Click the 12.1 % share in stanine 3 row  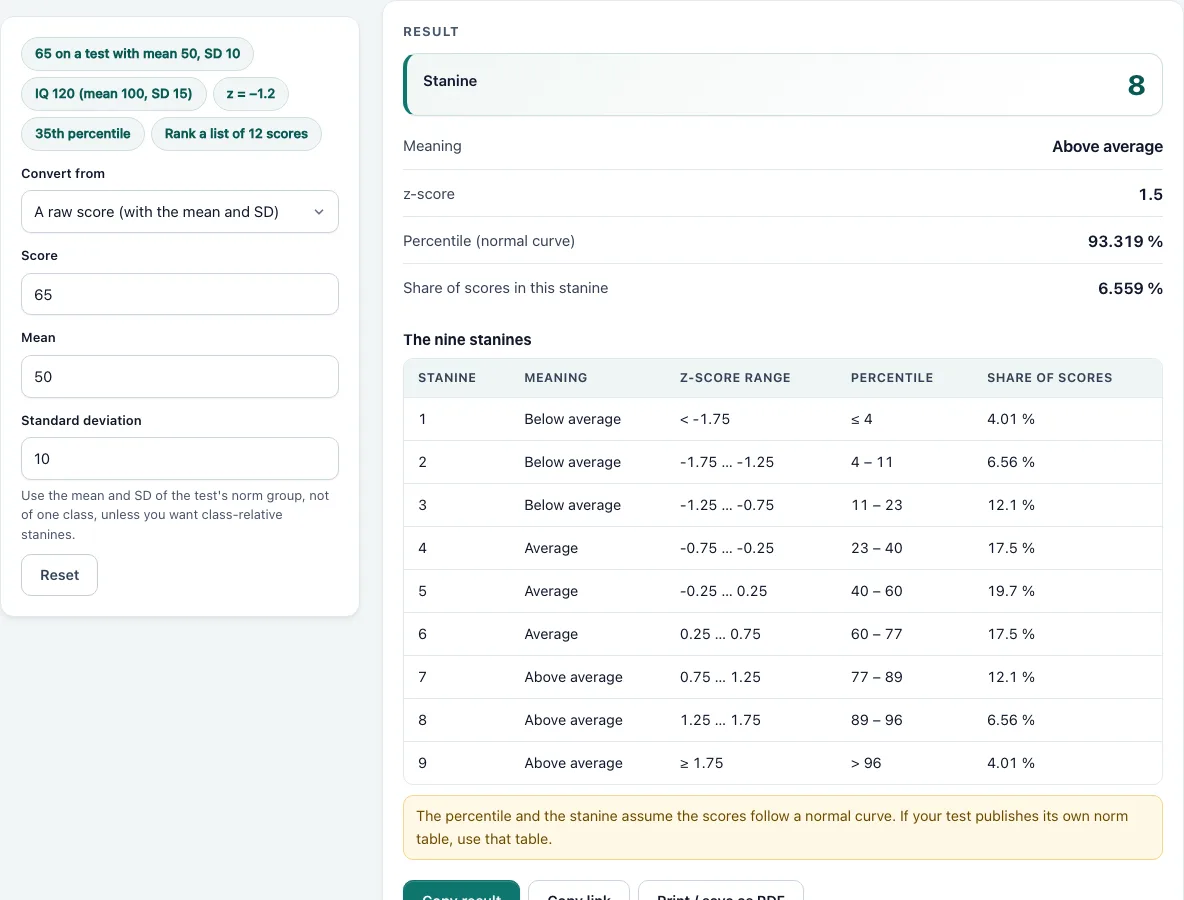tap(1011, 505)
